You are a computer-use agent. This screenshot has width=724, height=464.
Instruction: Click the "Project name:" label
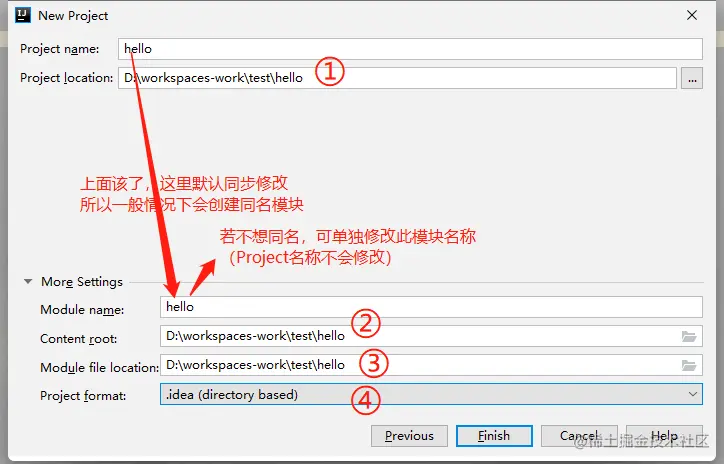click(60, 49)
